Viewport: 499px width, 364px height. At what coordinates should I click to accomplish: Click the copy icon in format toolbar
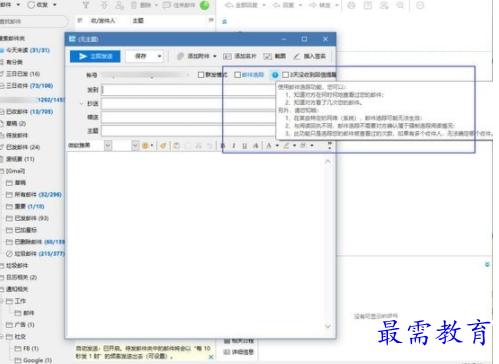click(x=188, y=146)
